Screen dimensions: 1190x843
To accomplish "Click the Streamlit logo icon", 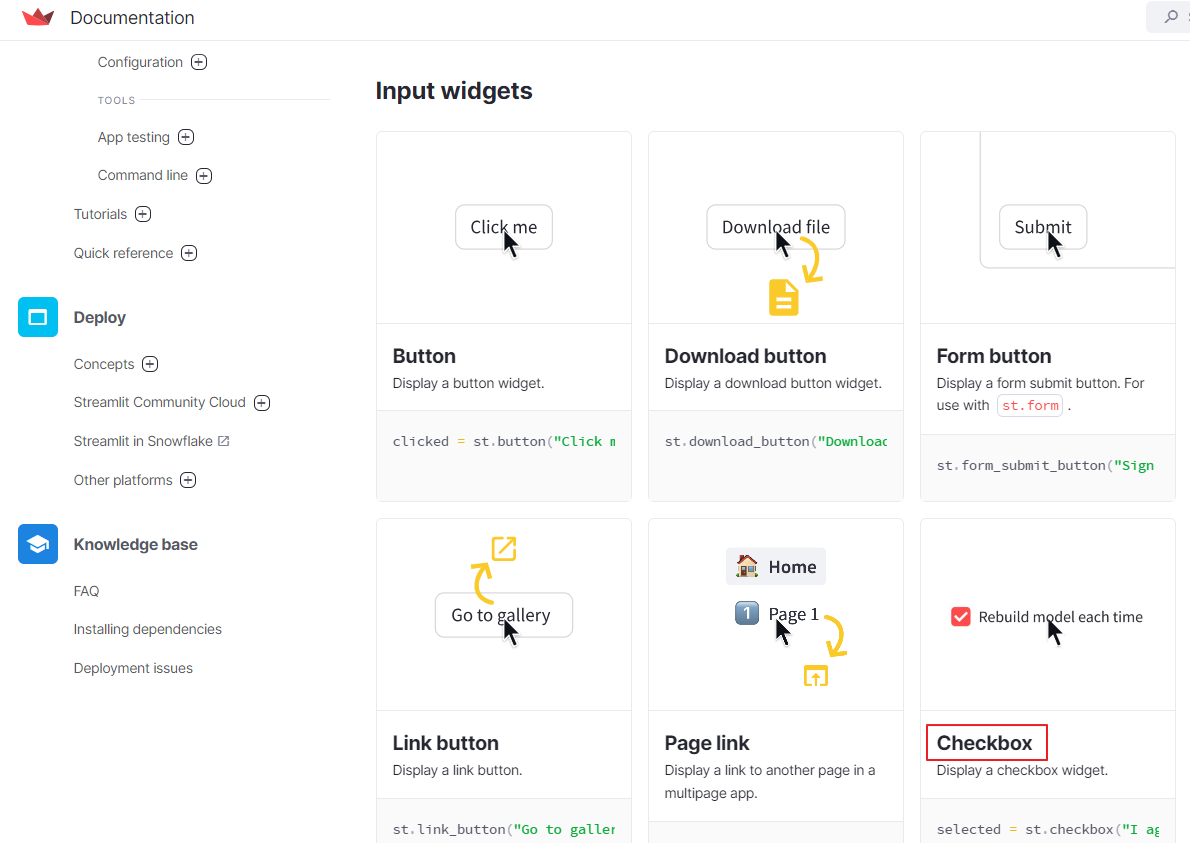I will (x=38, y=17).
